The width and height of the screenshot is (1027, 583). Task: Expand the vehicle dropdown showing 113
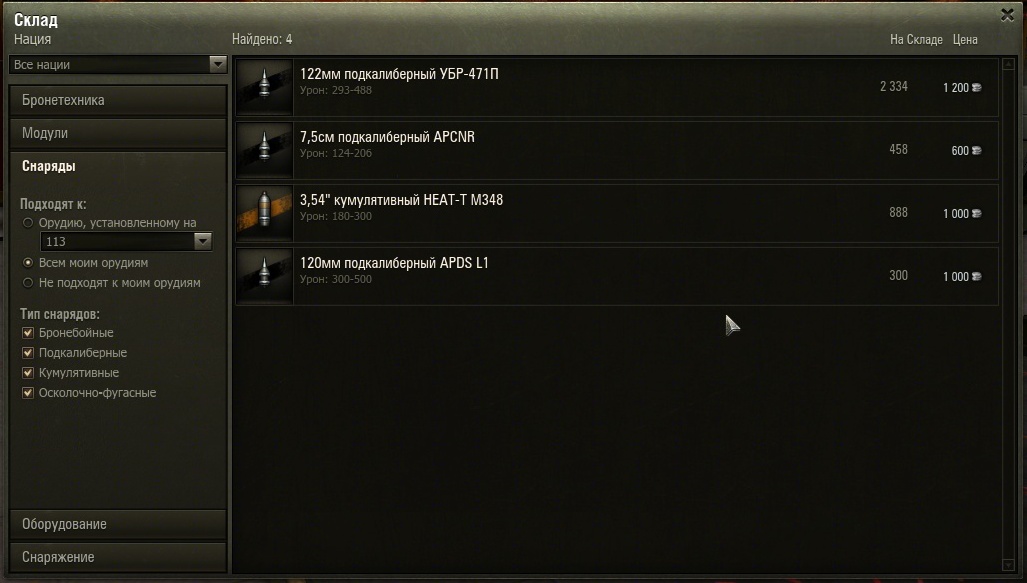(x=126, y=242)
